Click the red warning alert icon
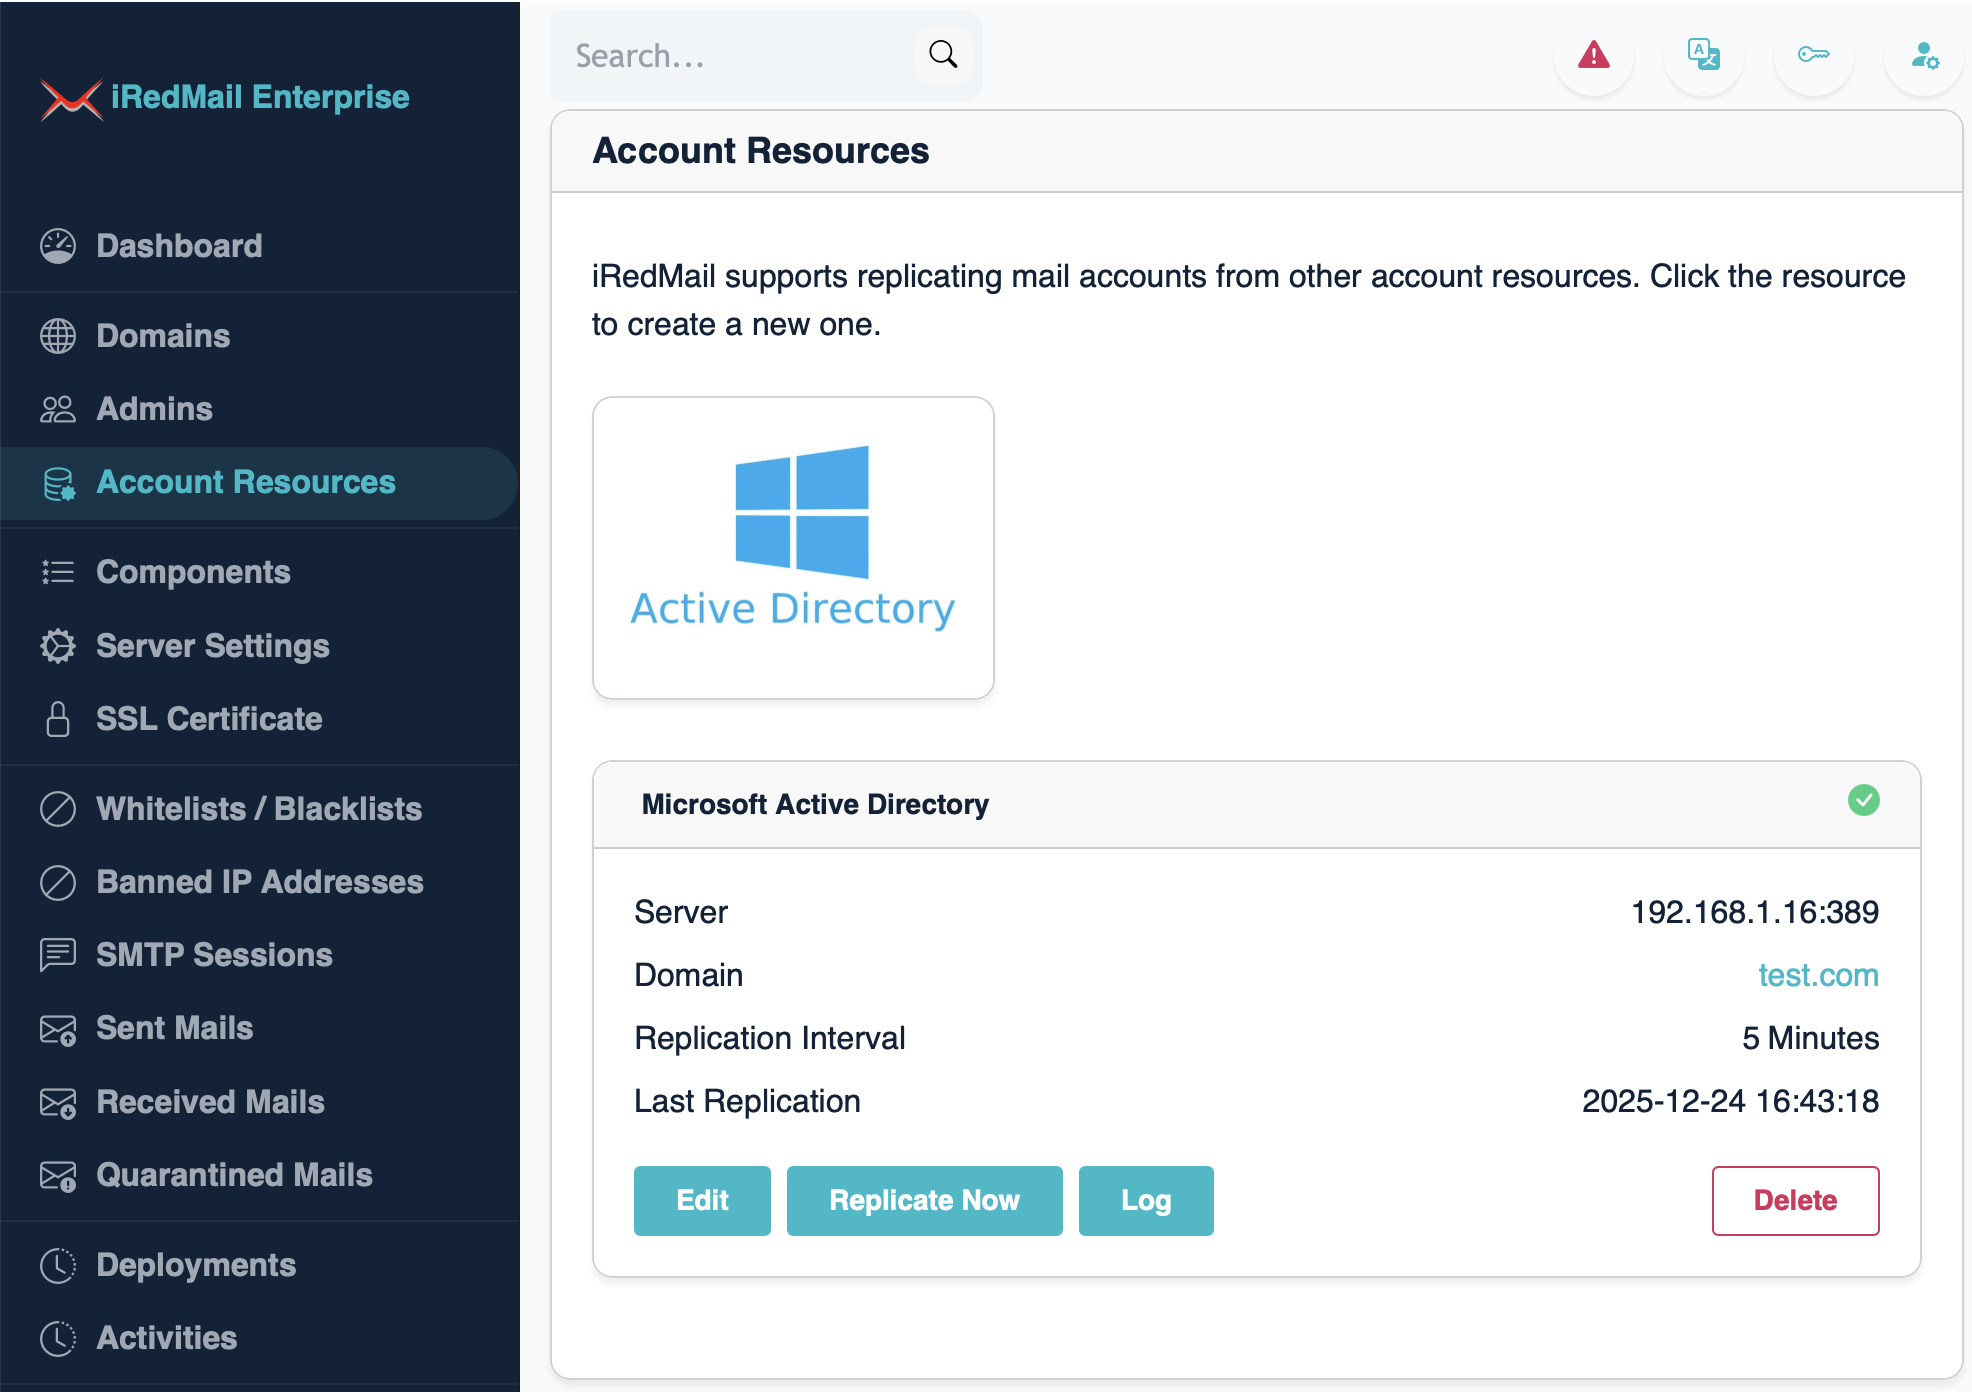The width and height of the screenshot is (1972, 1392). 1593,55
